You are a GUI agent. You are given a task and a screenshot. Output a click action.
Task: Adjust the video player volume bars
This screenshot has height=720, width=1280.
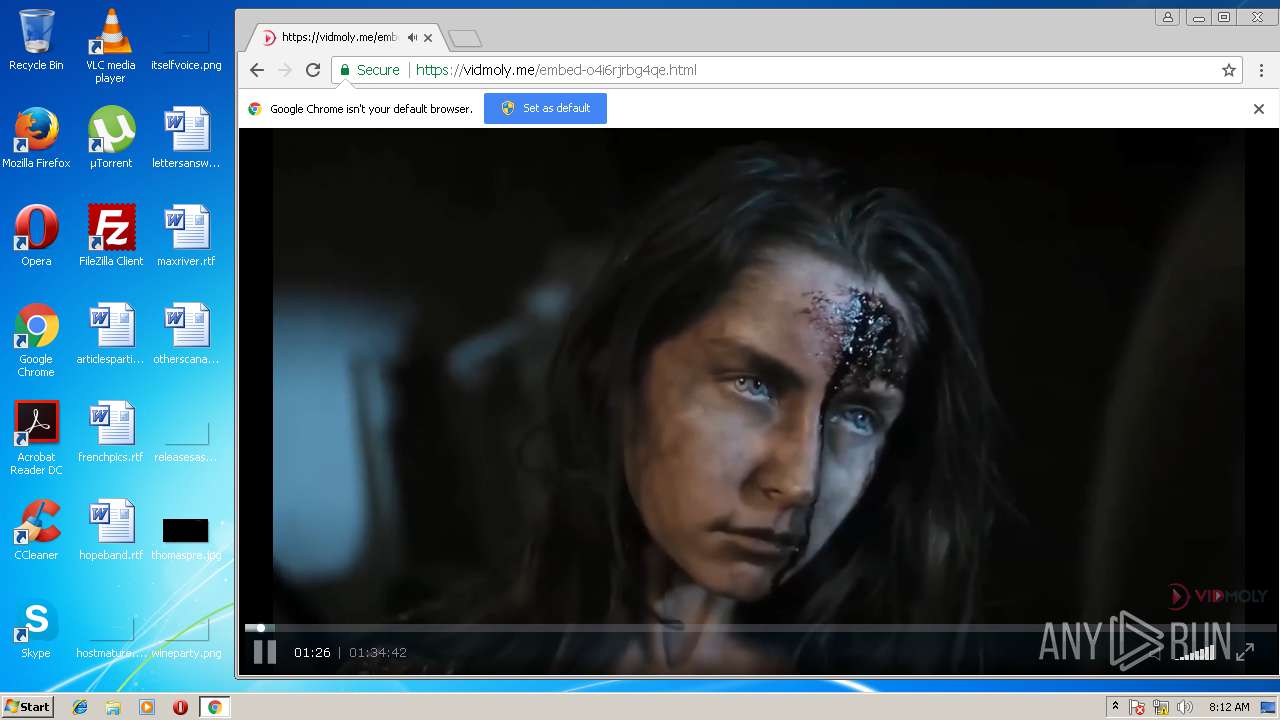coord(1195,652)
